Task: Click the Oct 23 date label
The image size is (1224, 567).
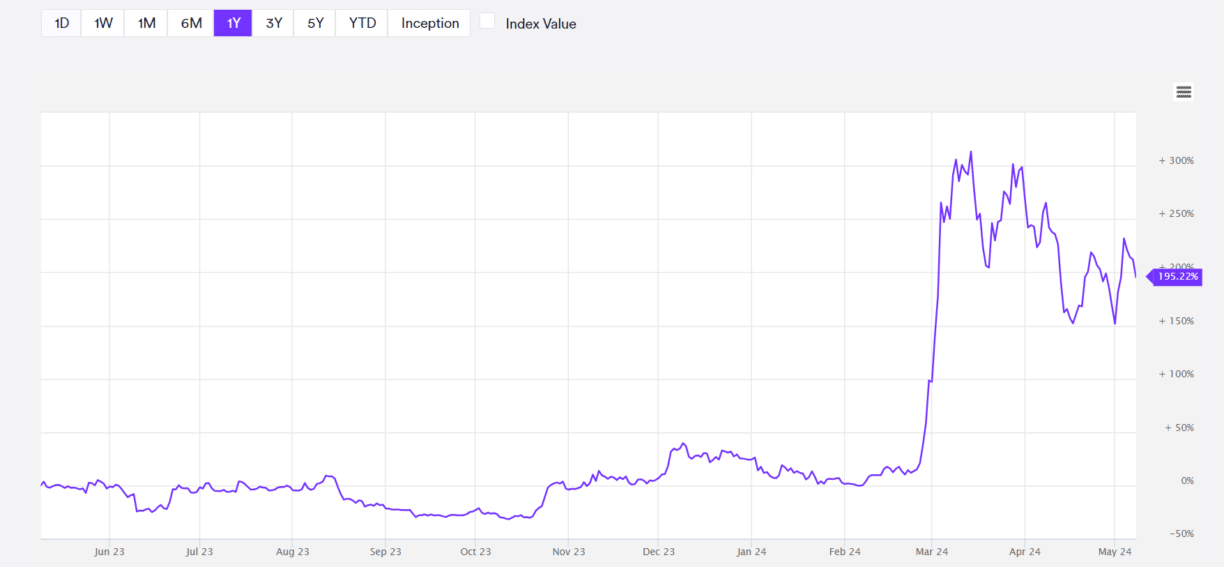Action: click(475, 550)
